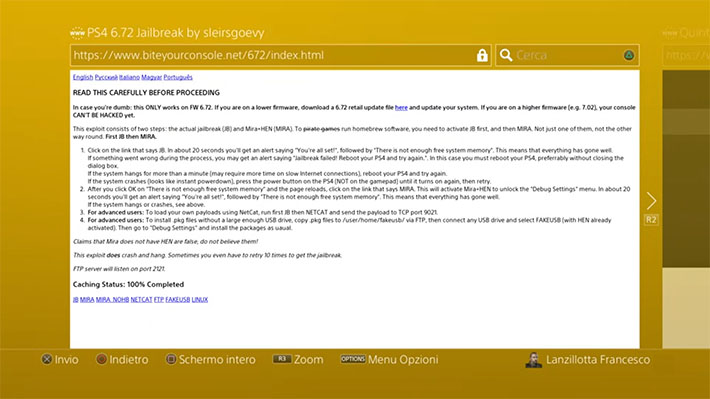The image size is (710, 399).
Task: Click the 'here' link for the 6.72 update file
Action: 401,108
